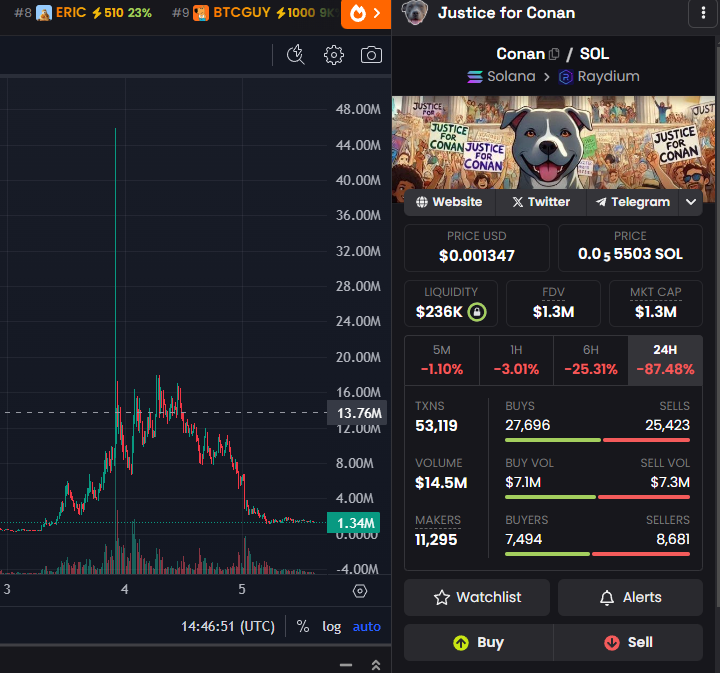Click date label 4 on time axis
The width and height of the screenshot is (720, 673).
124,589
